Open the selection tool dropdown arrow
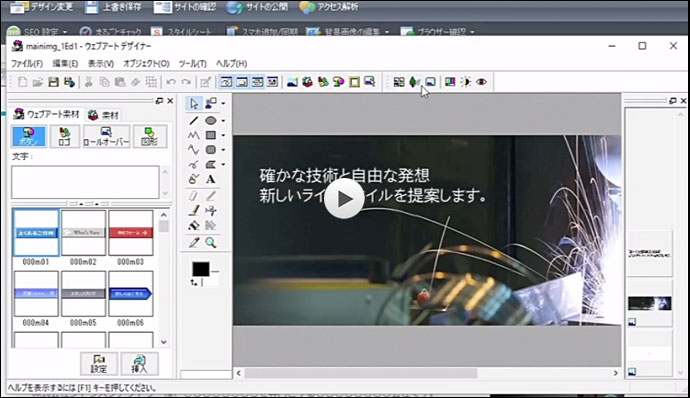 tap(223, 103)
